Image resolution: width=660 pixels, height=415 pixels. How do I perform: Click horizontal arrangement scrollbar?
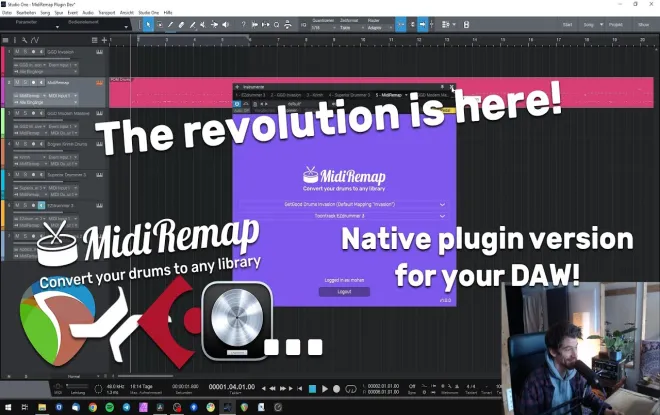145,376
